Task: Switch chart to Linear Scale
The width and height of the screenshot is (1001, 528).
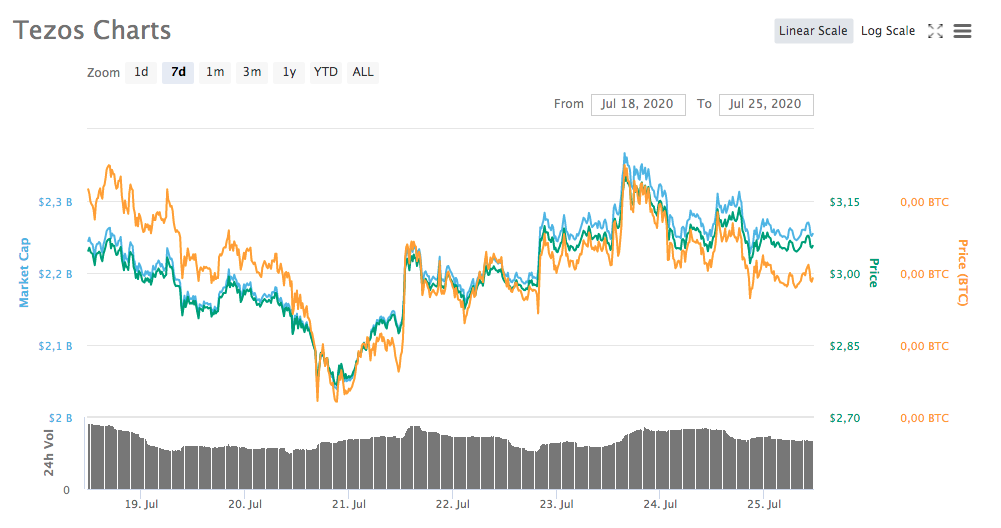Action: click(813, 31)
